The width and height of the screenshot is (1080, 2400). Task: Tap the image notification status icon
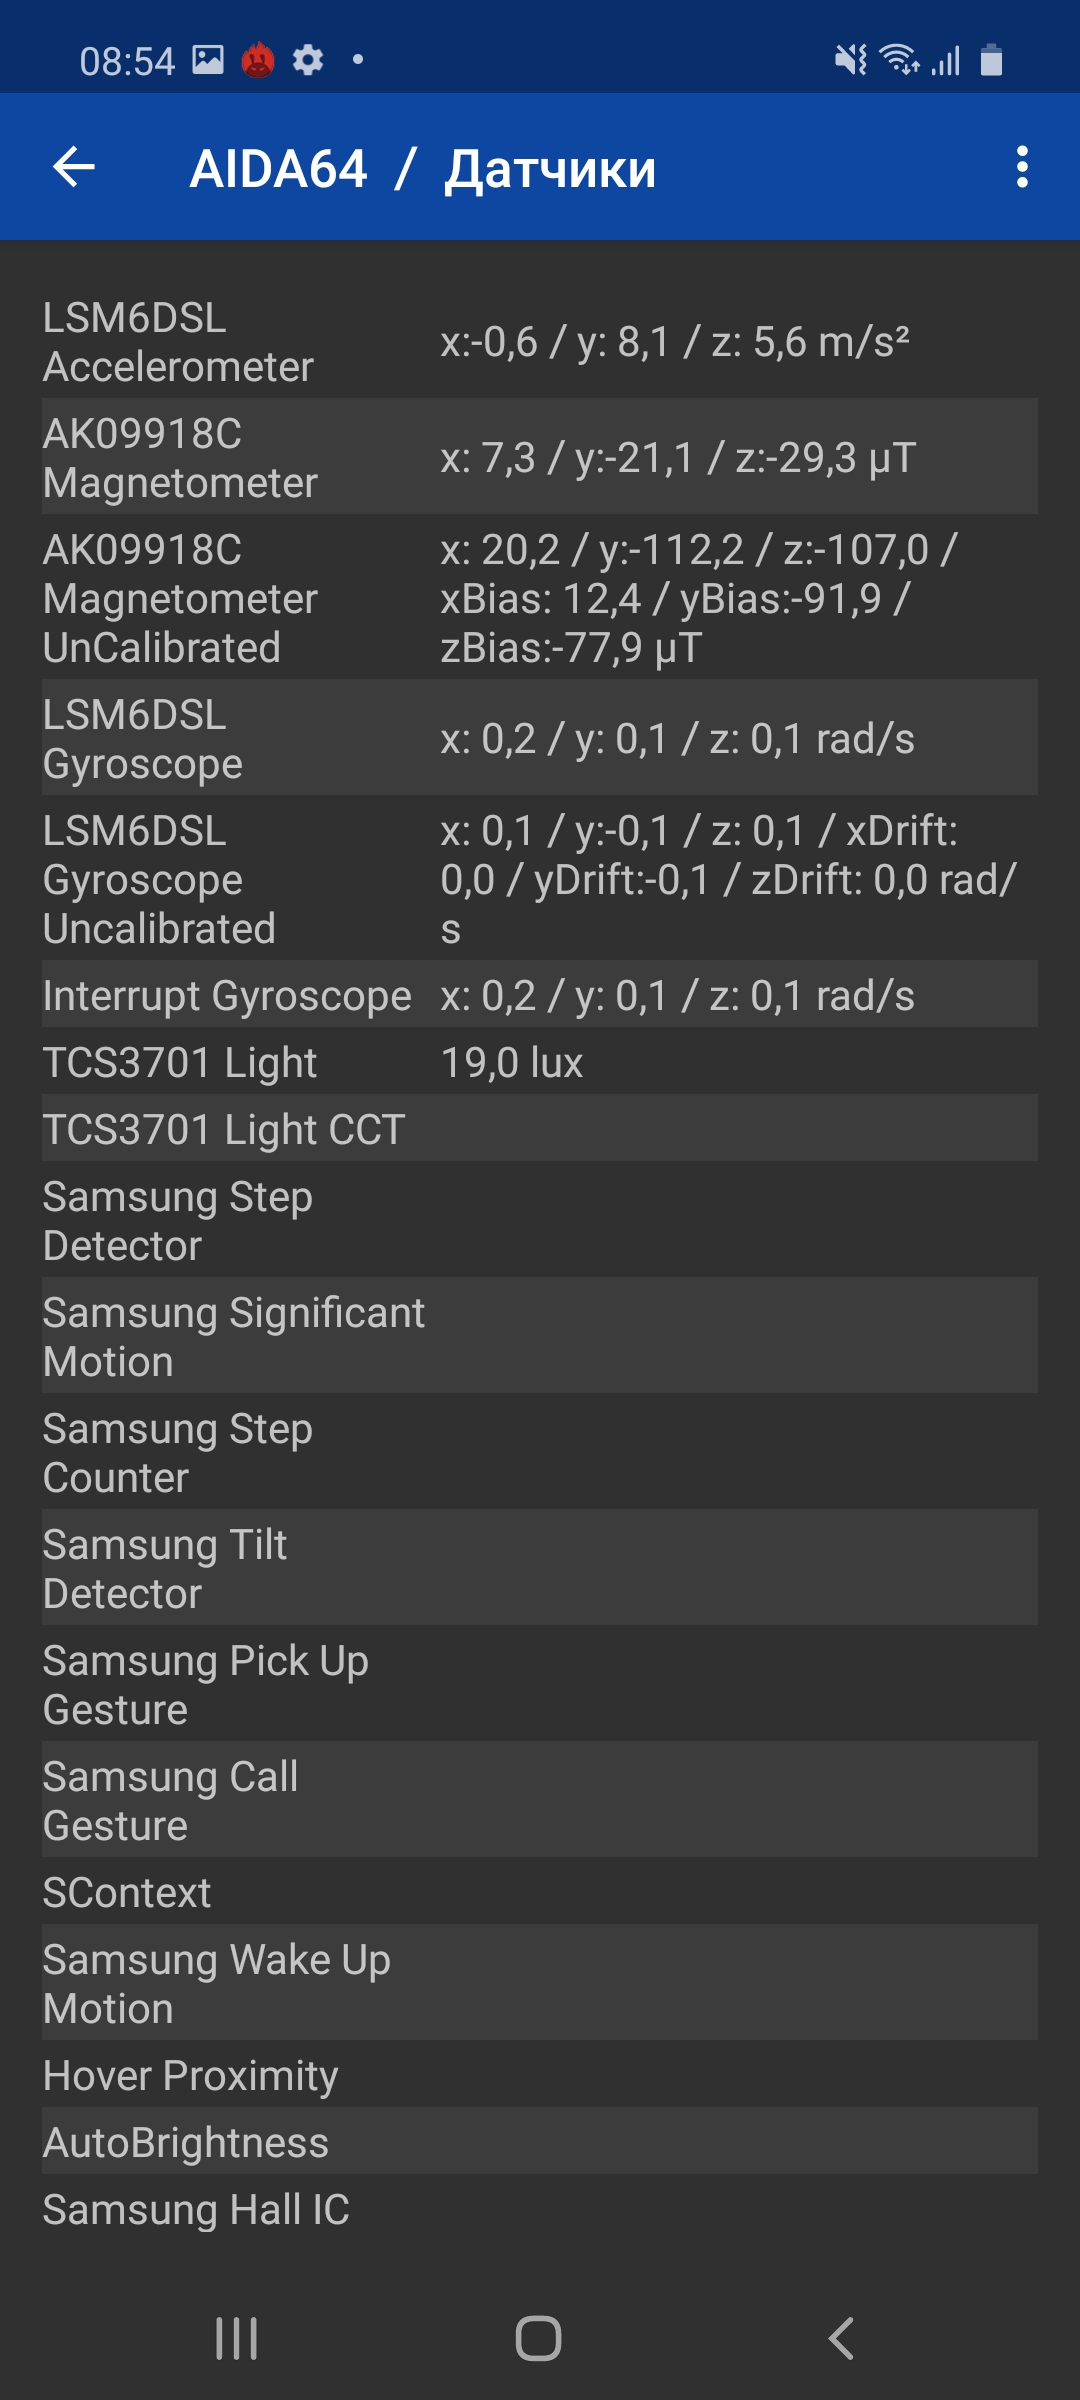click(208, 60)
